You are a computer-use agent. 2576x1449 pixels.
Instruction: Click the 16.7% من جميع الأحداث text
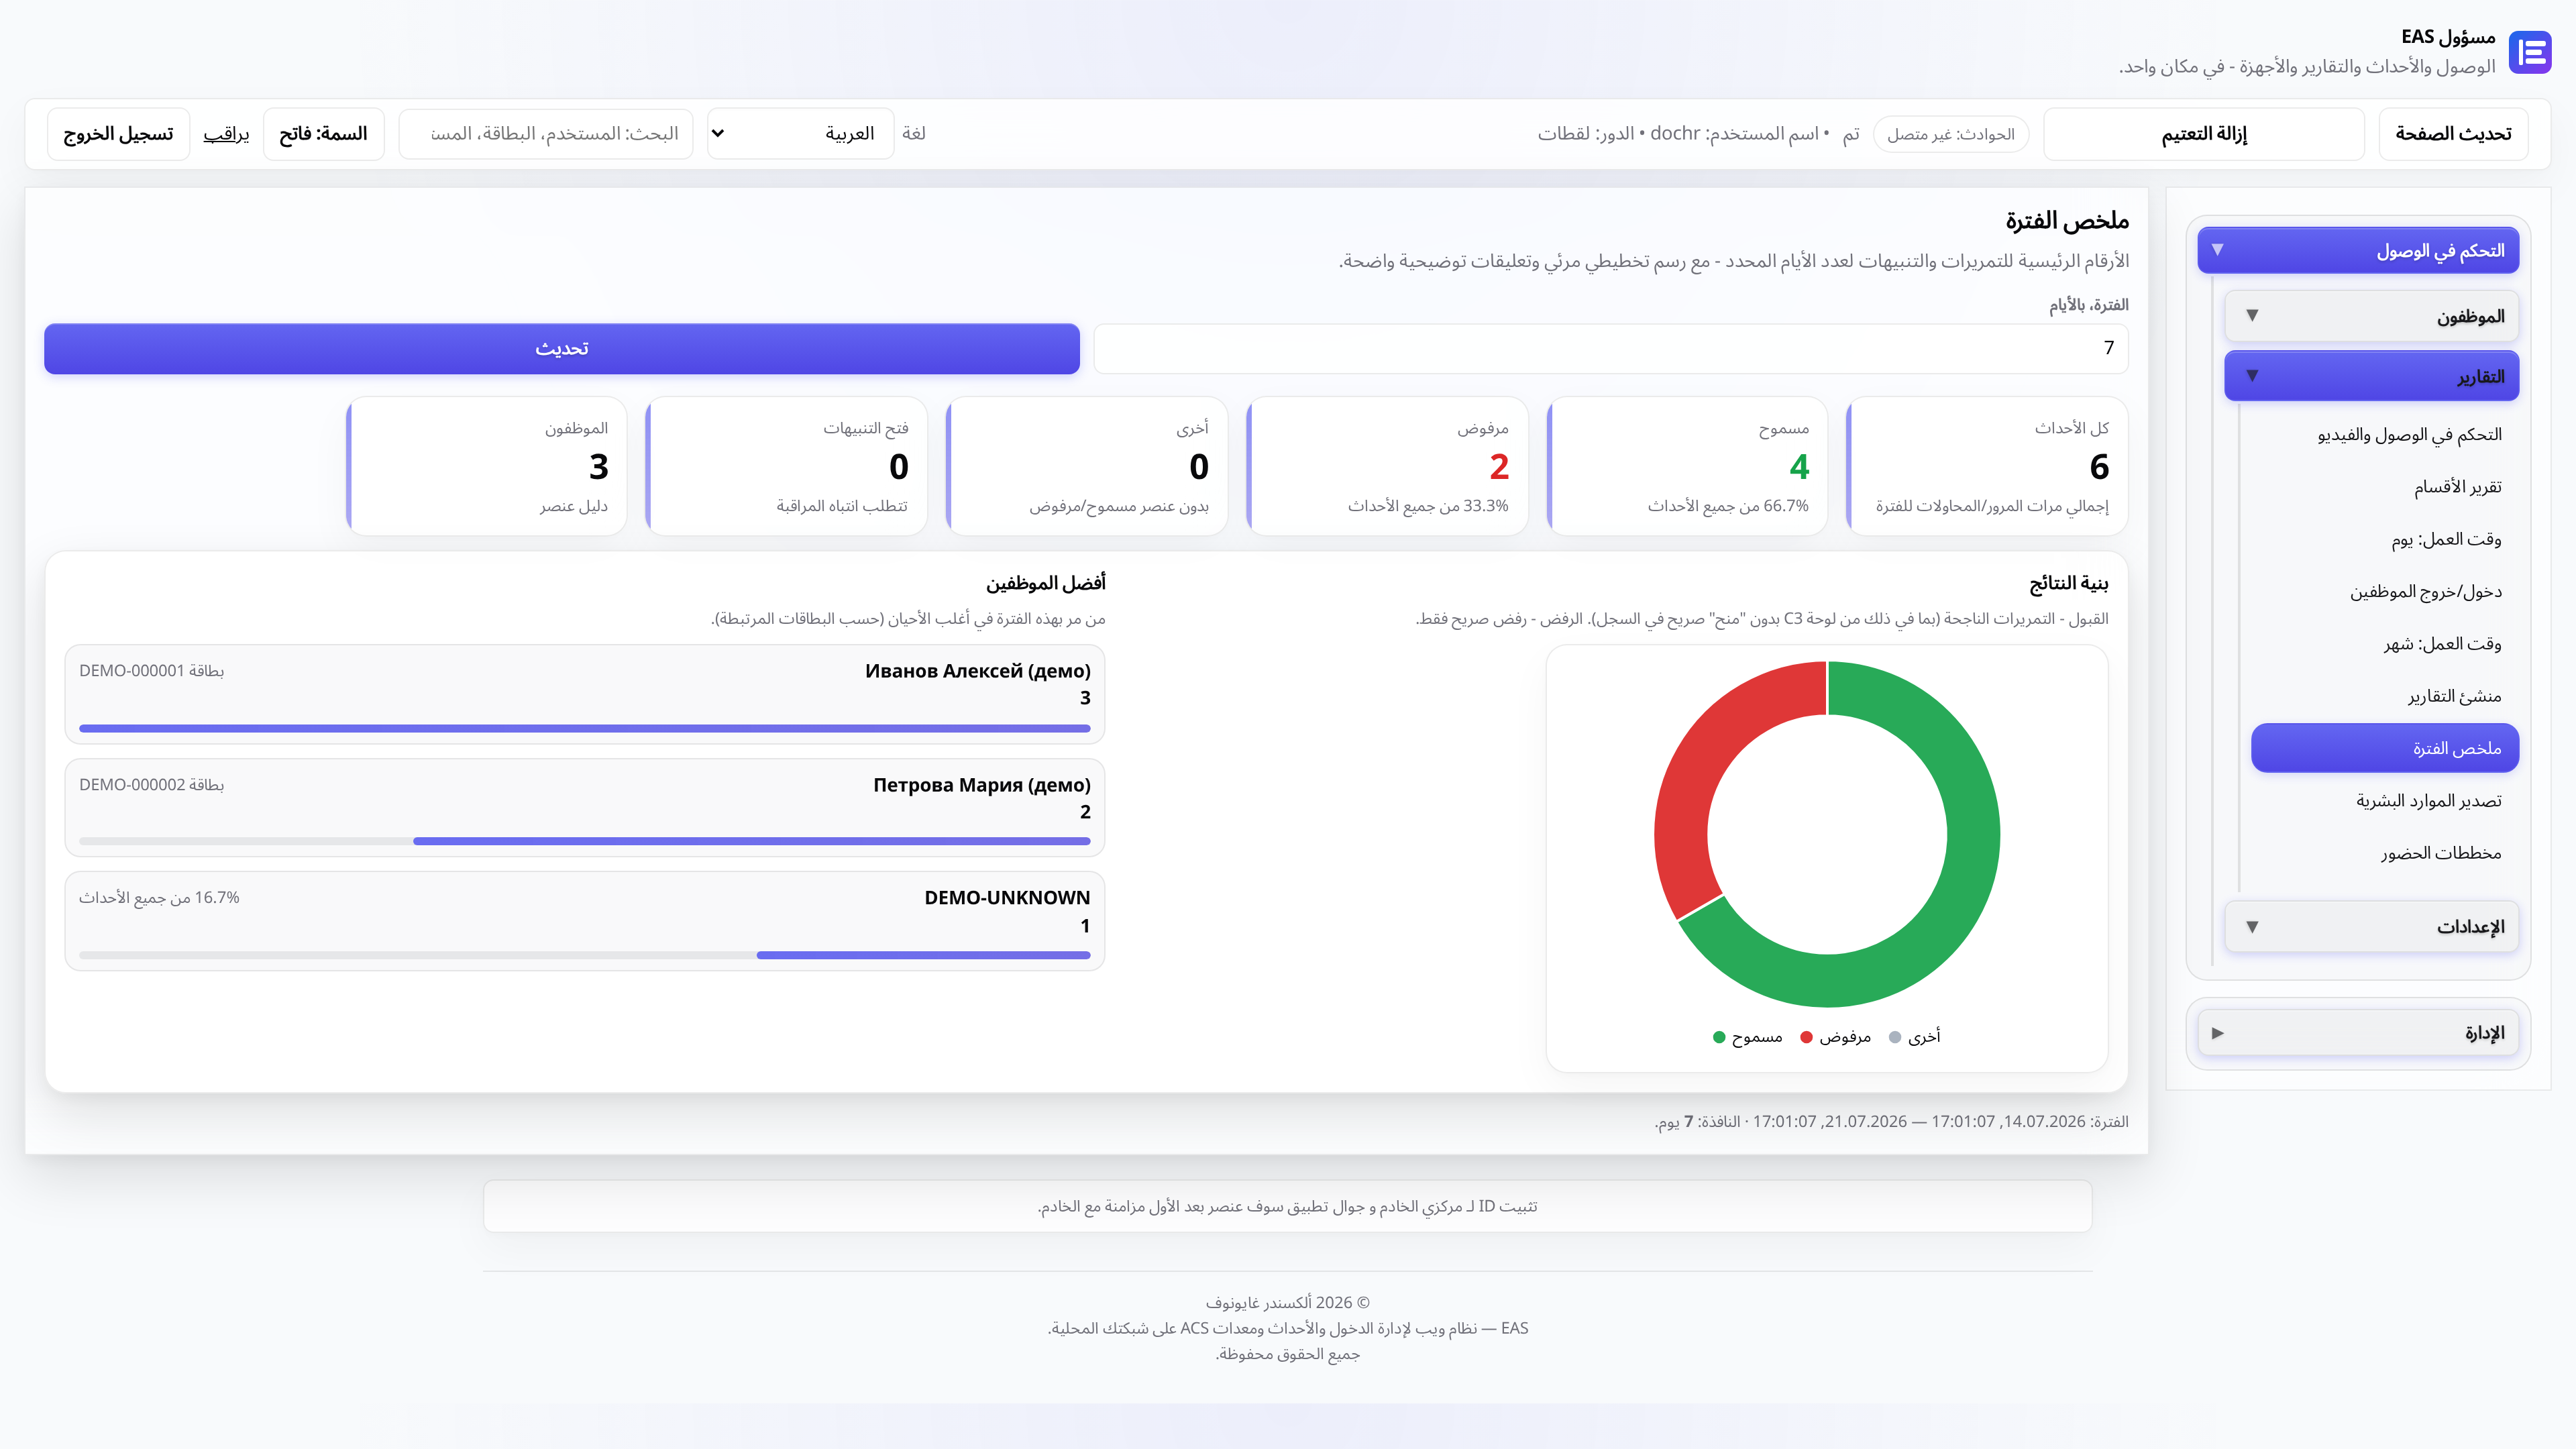(159, 898)
